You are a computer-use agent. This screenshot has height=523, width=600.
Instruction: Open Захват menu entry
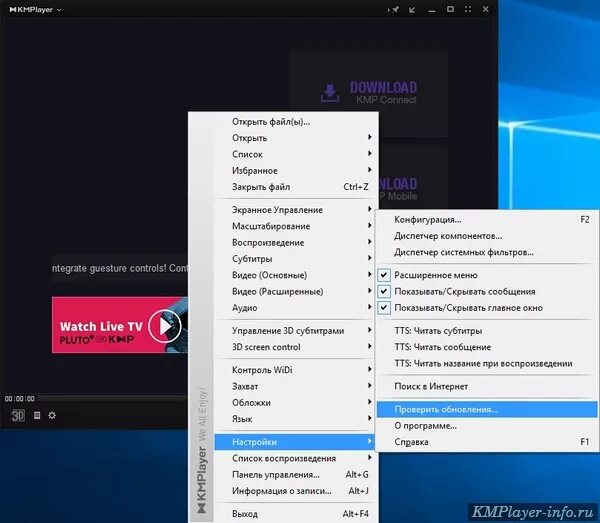tap(296, 386)
